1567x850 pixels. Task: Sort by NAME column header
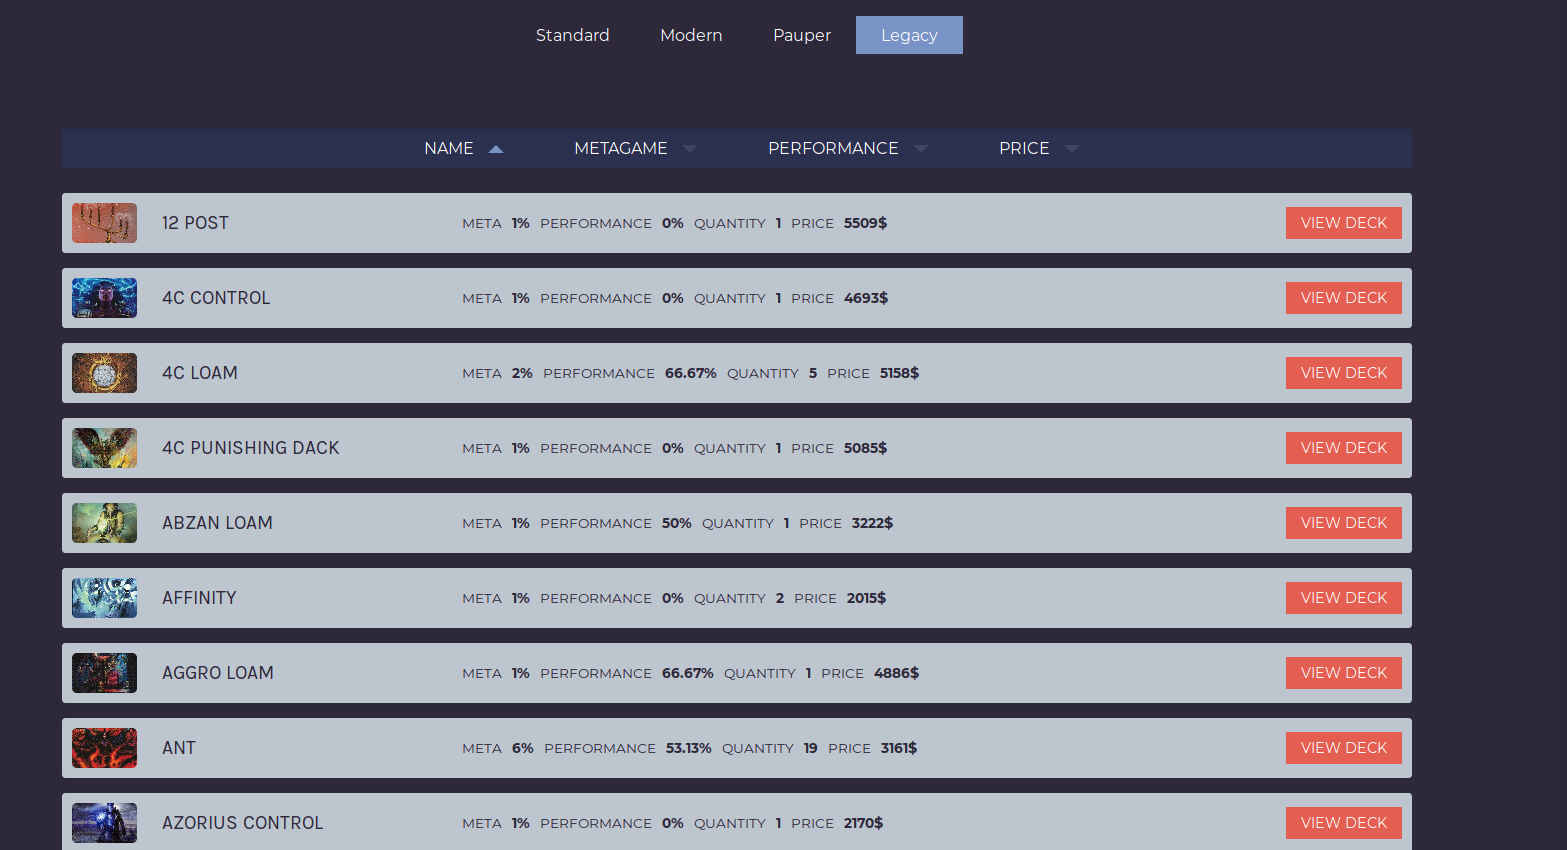[449, 148]
